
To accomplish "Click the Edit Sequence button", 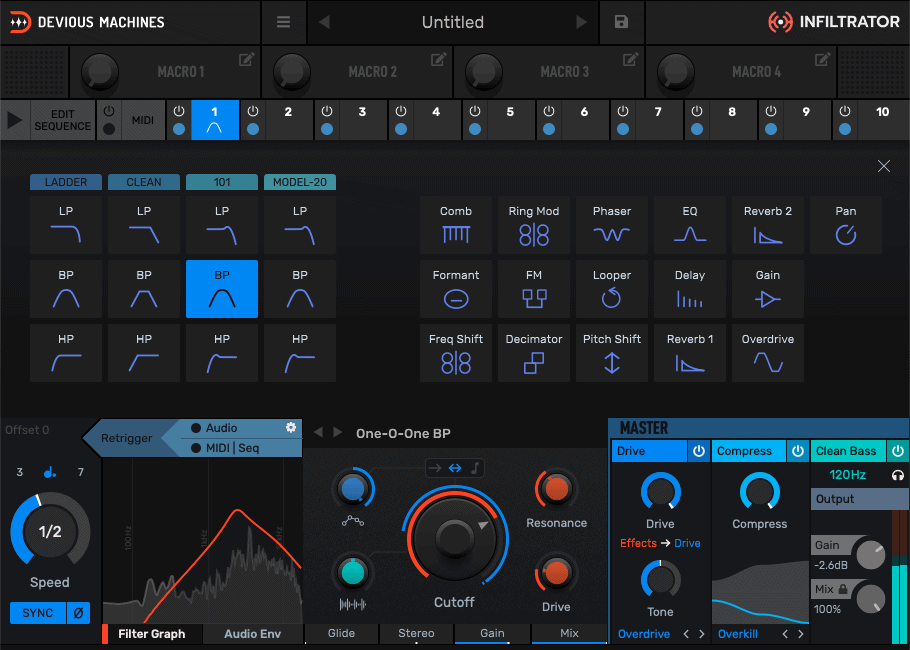I will (x=62, y=120).
